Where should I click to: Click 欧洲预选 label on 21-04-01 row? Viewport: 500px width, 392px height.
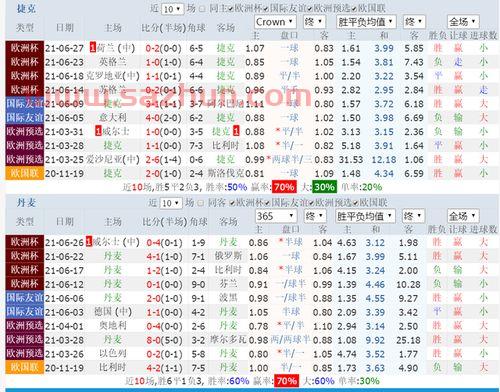(x=25, y=326)
